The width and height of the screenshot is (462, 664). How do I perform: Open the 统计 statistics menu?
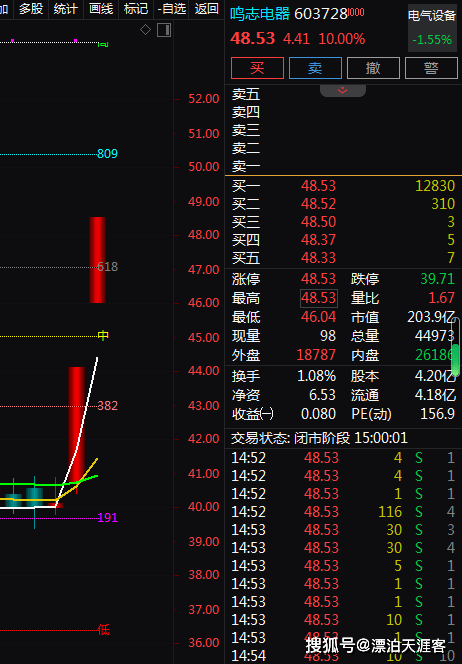coord(66,8)
